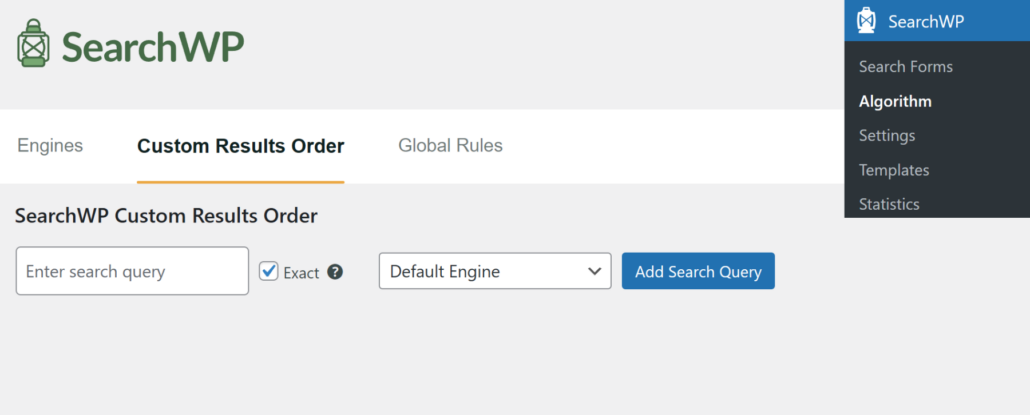
Task: Toggle the Exact checkbox
Action: 269,271
